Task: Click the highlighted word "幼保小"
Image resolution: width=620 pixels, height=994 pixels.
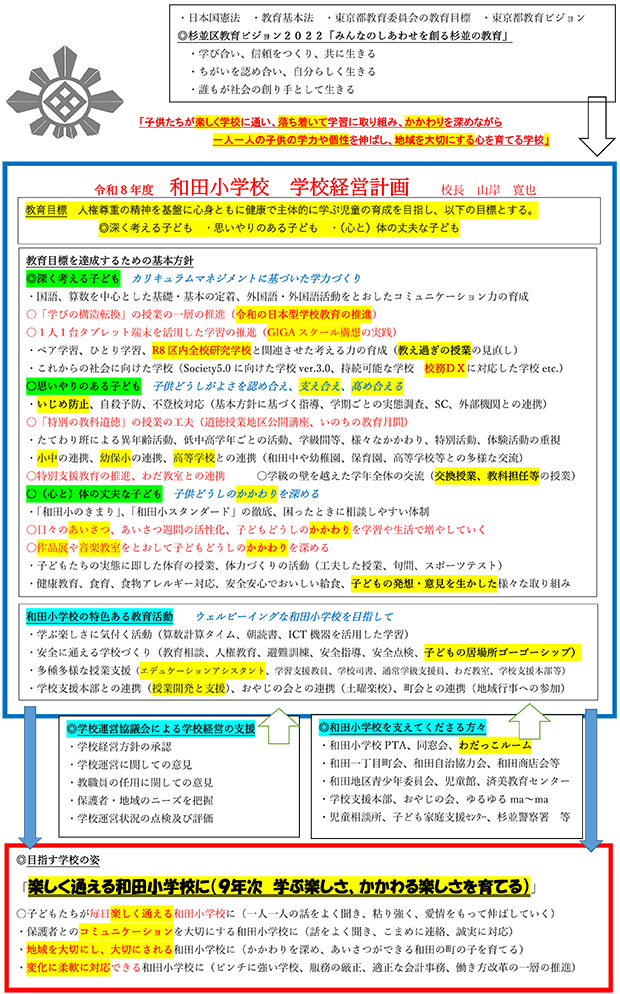Action: (x=115, y=456)
